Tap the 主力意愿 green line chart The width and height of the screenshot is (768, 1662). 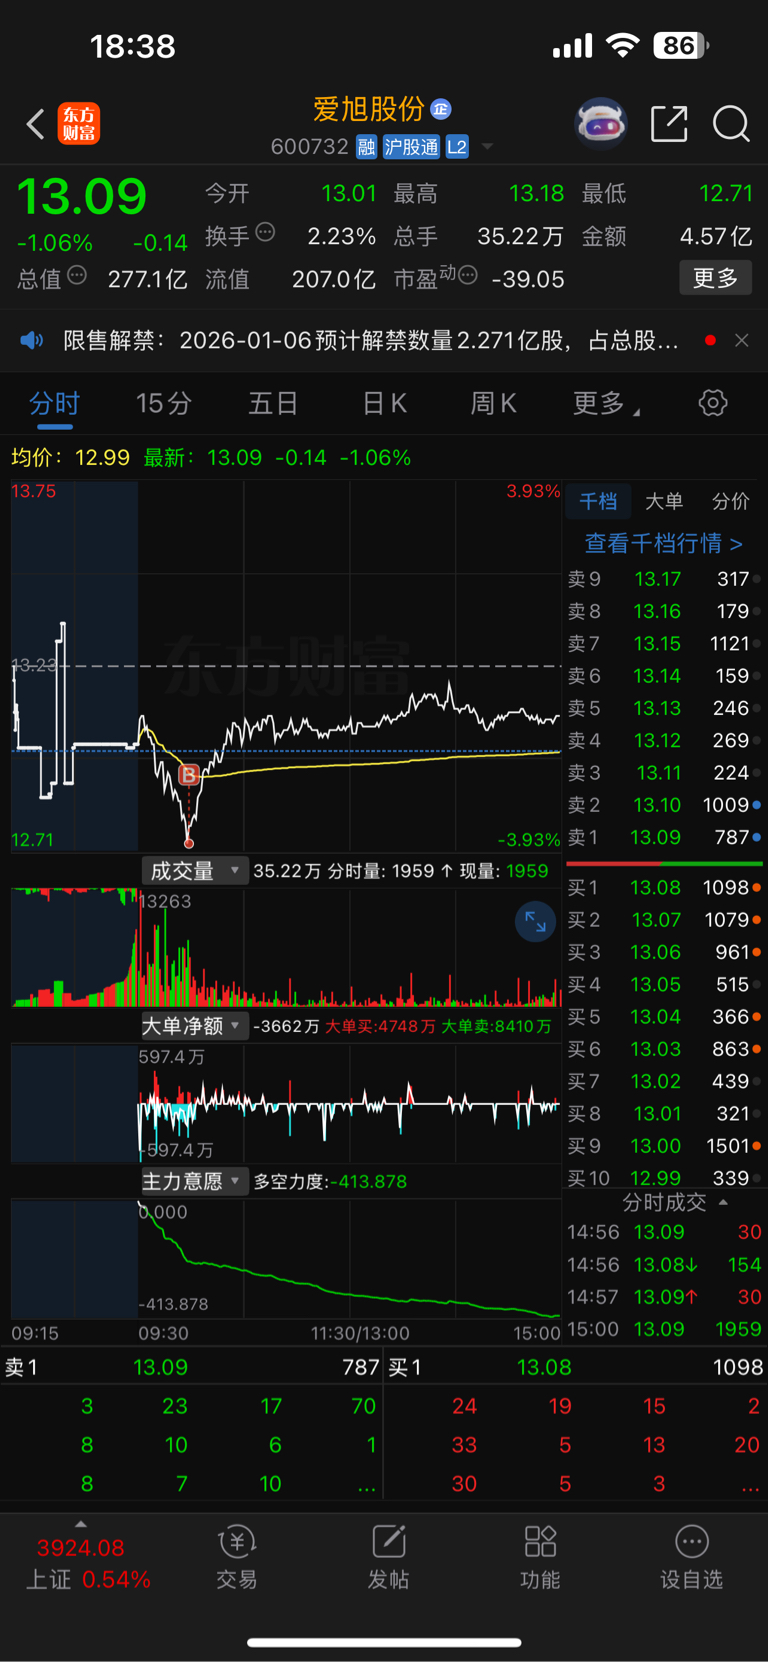[286, 1260]
